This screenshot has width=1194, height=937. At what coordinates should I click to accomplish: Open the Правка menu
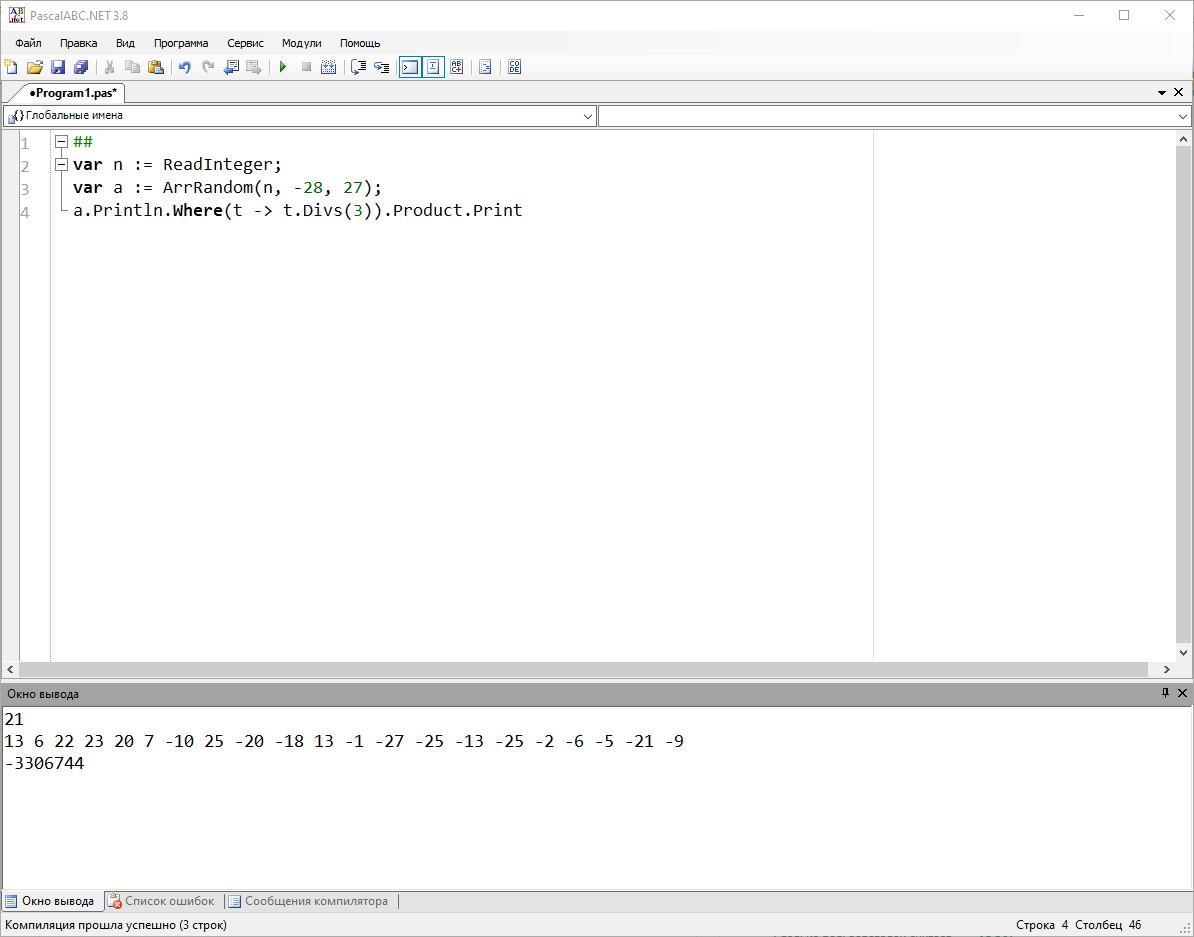78,43
